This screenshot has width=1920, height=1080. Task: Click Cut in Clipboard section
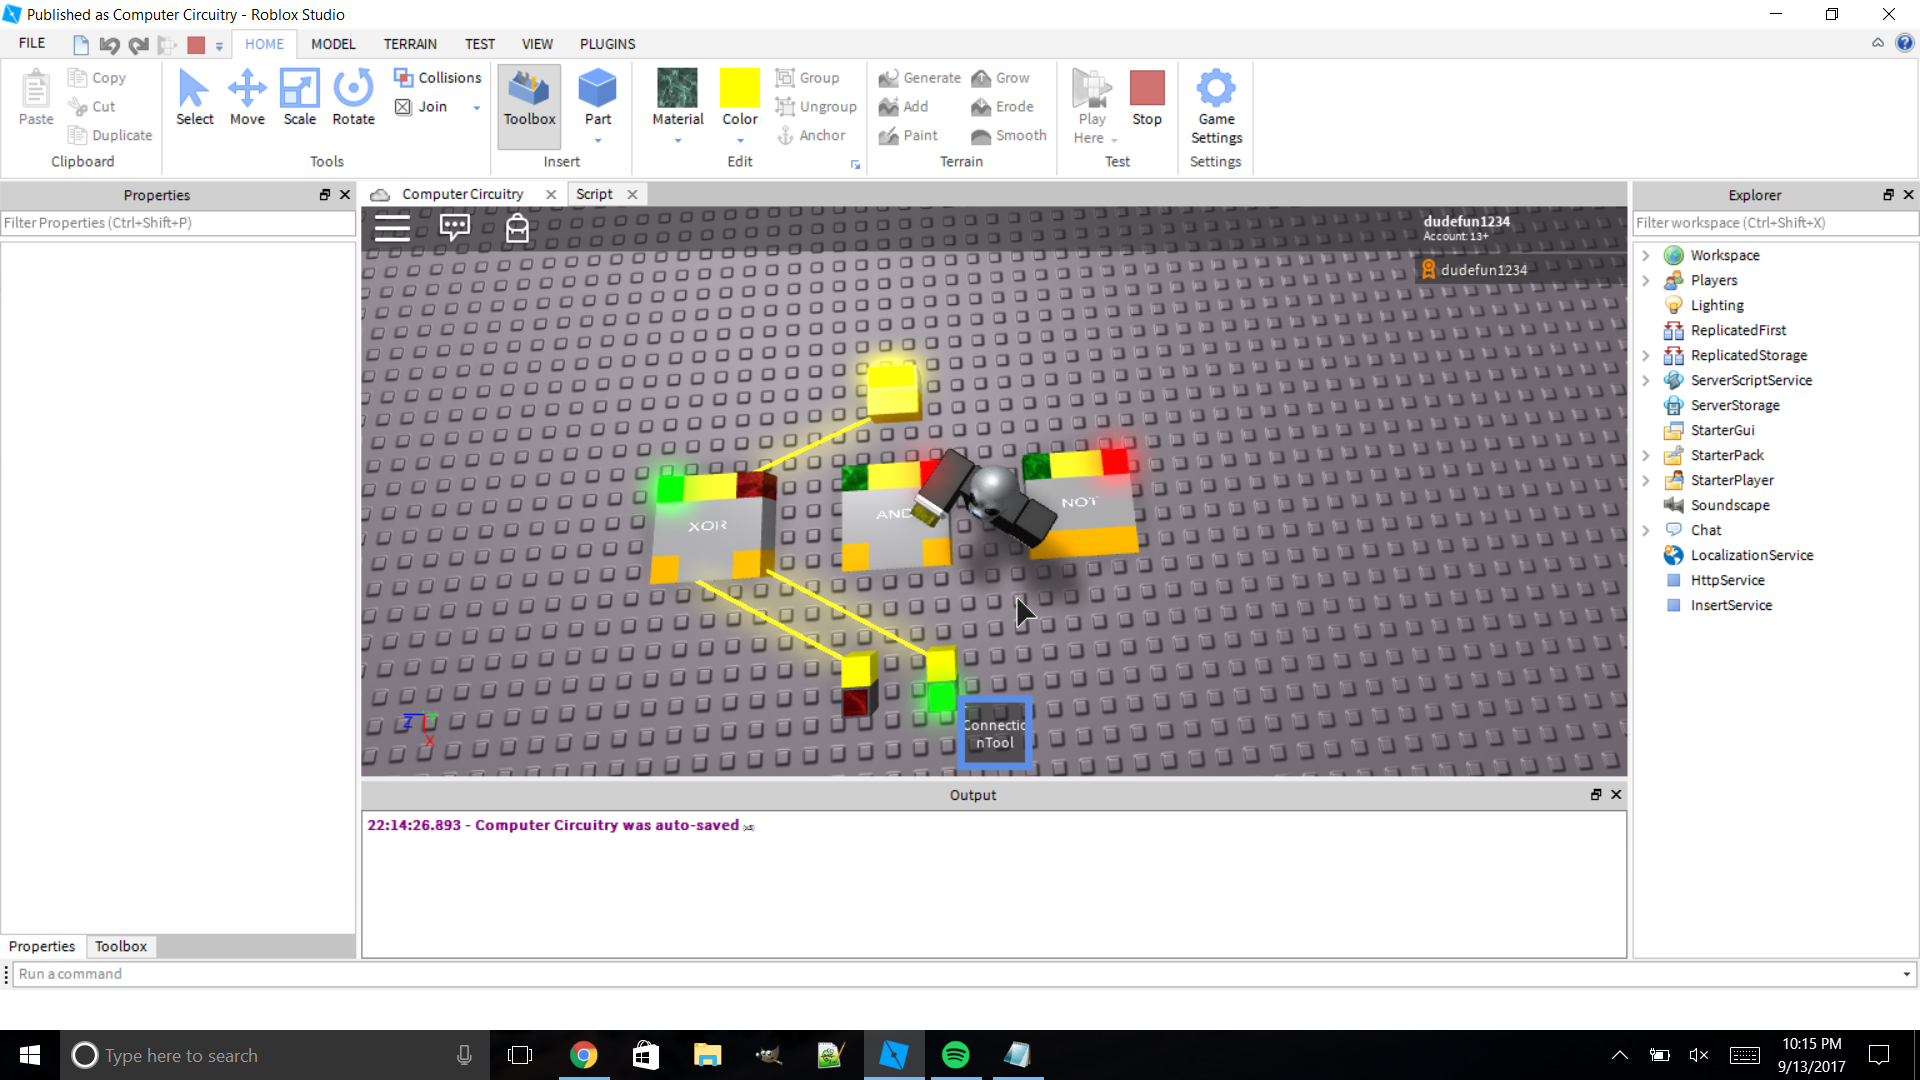tap(92, 107)
